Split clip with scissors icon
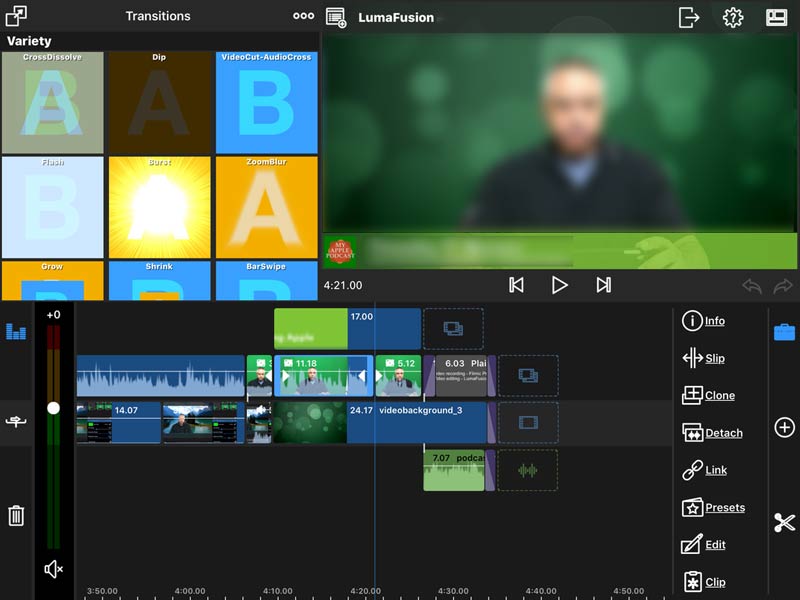The height and width of the screenshot is (600, 800). 784,522
